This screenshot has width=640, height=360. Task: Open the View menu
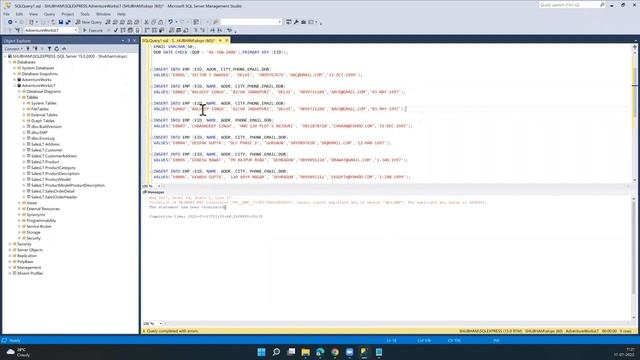click(33, 14)
